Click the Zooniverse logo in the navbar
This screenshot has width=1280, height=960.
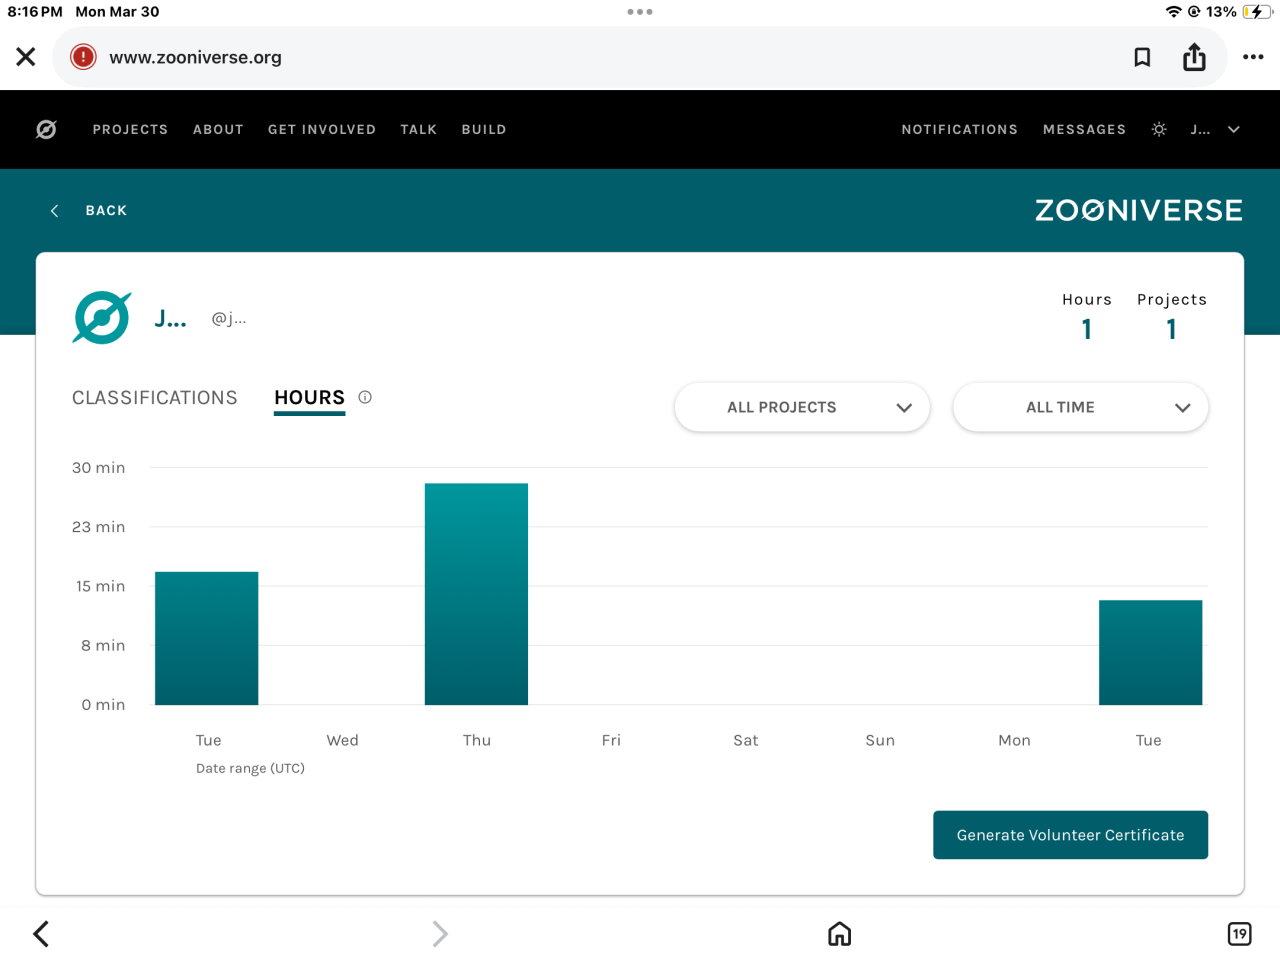click(46, 129)
